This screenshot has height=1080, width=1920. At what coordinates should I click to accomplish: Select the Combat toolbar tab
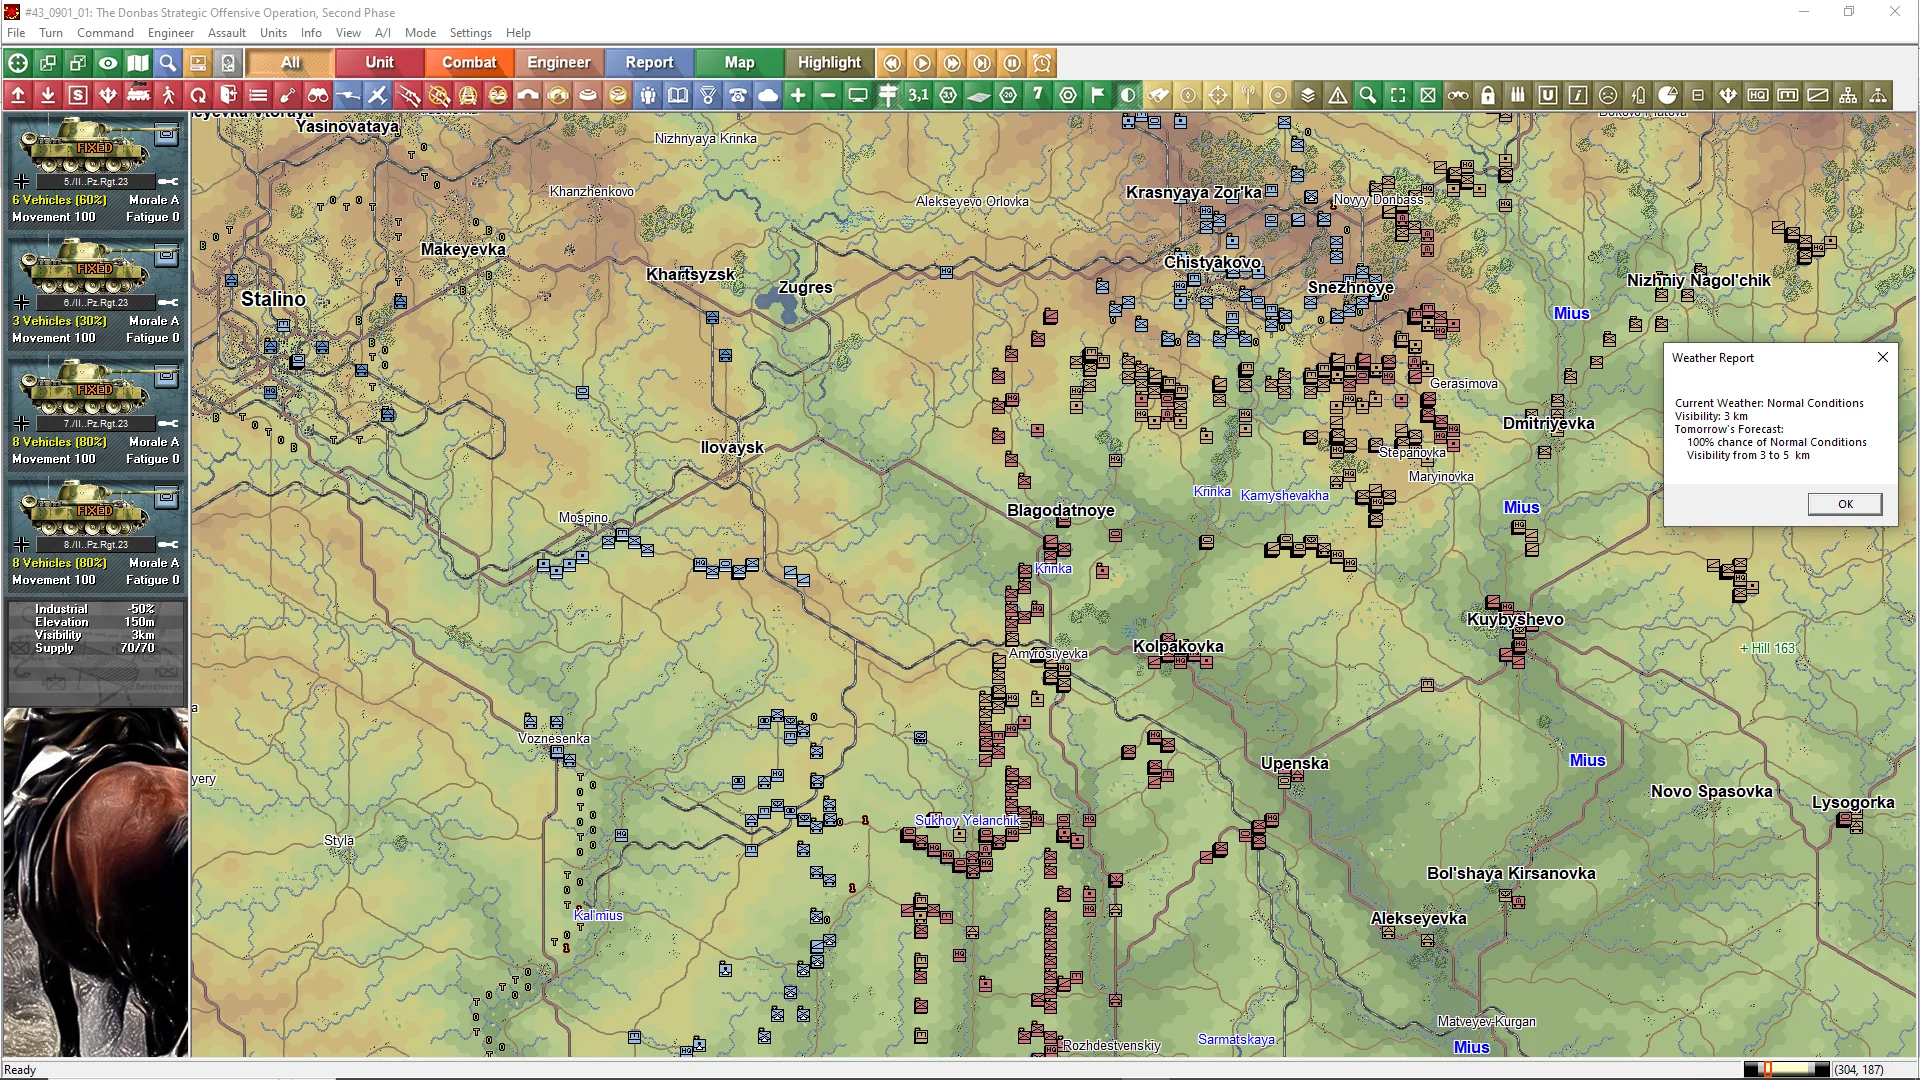tap(469, 63)
